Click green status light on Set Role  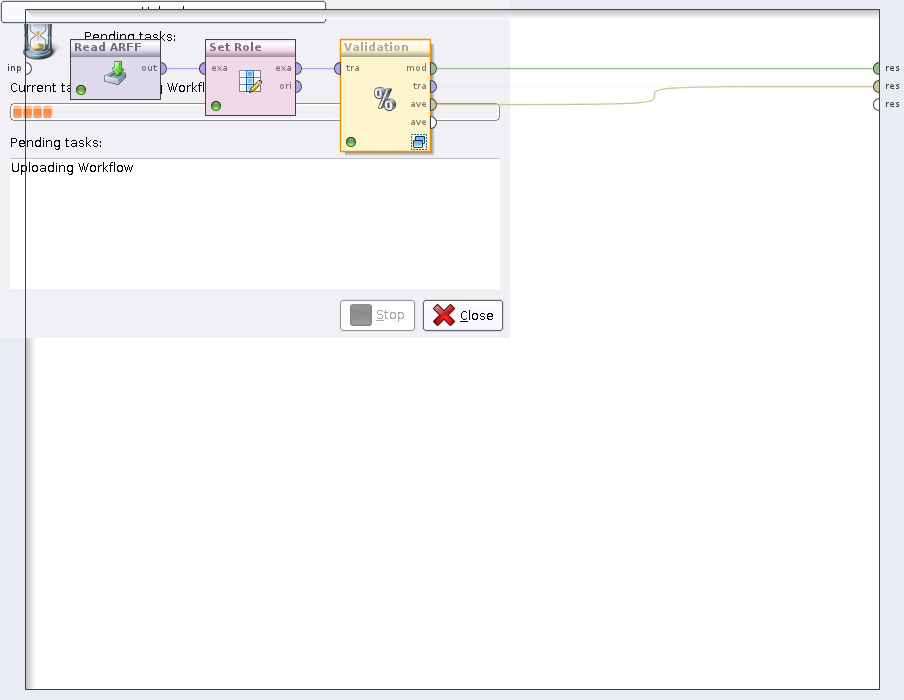pos(216,105)
